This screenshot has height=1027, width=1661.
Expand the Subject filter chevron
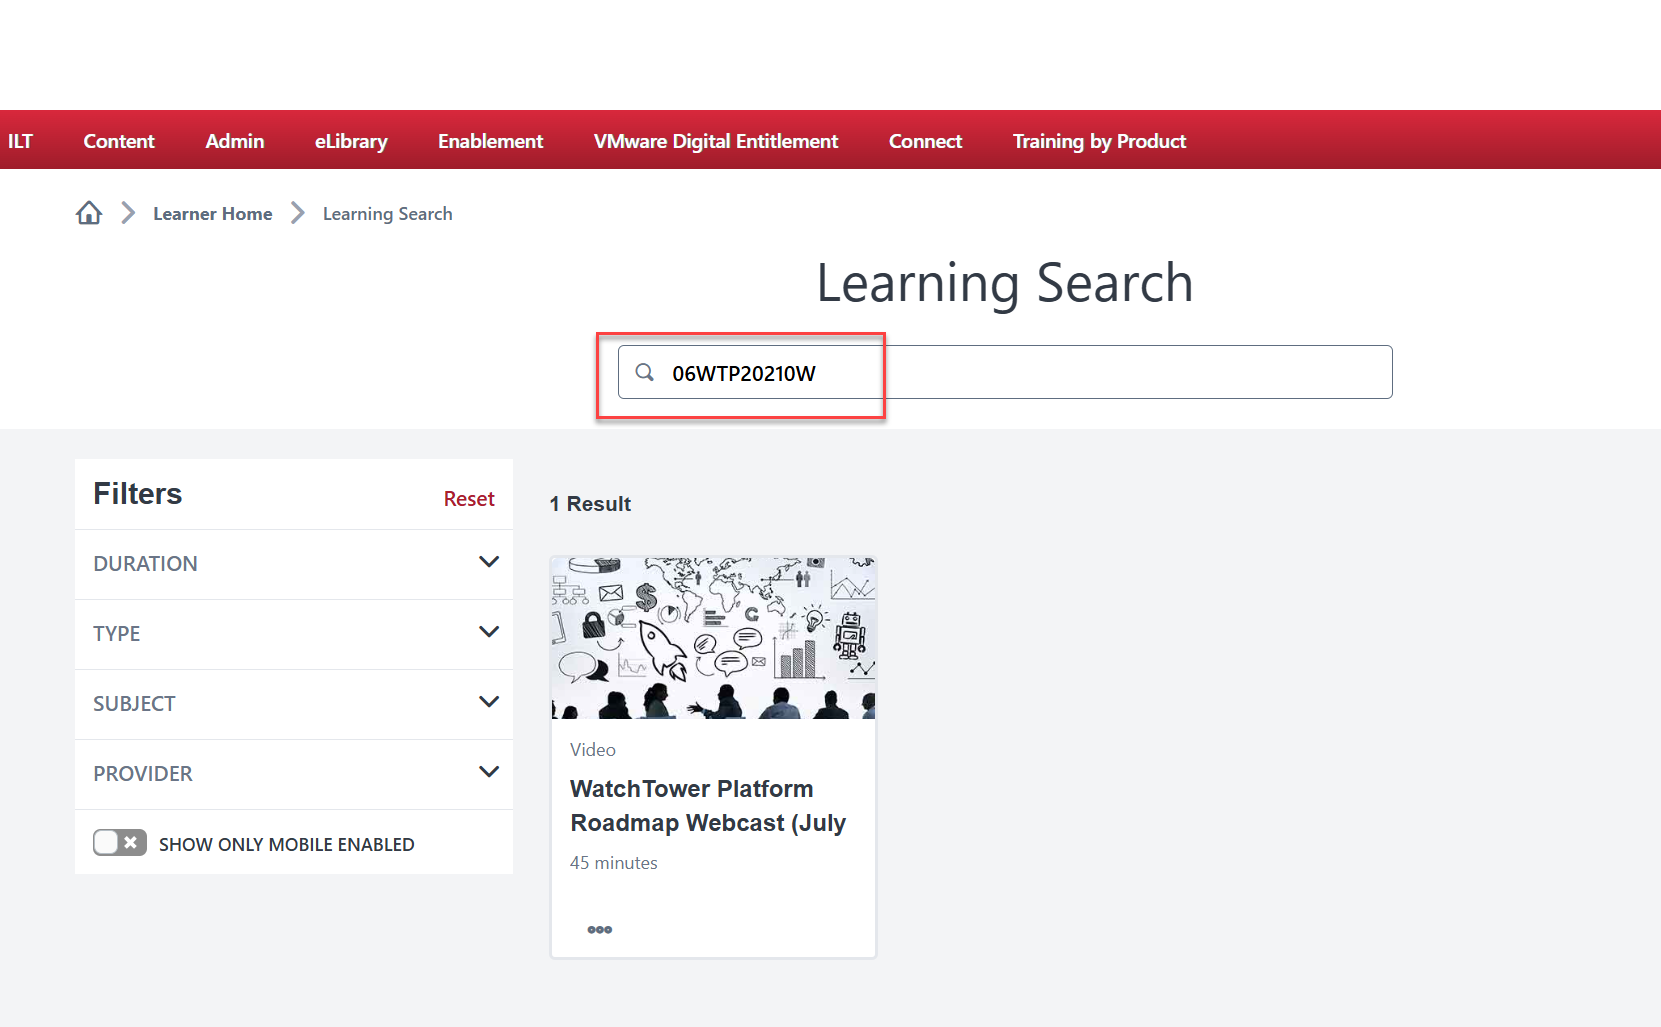489,702
